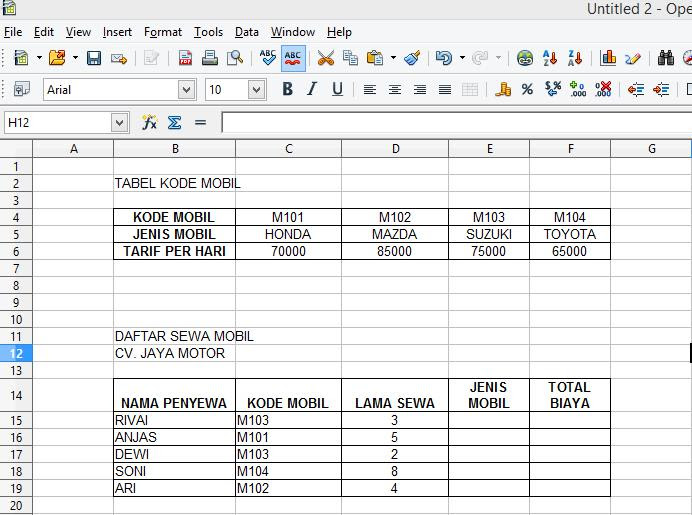Open the Undo history dropdown arrow
The height and width of the screenshot is (515, 692).
point(462,58)
